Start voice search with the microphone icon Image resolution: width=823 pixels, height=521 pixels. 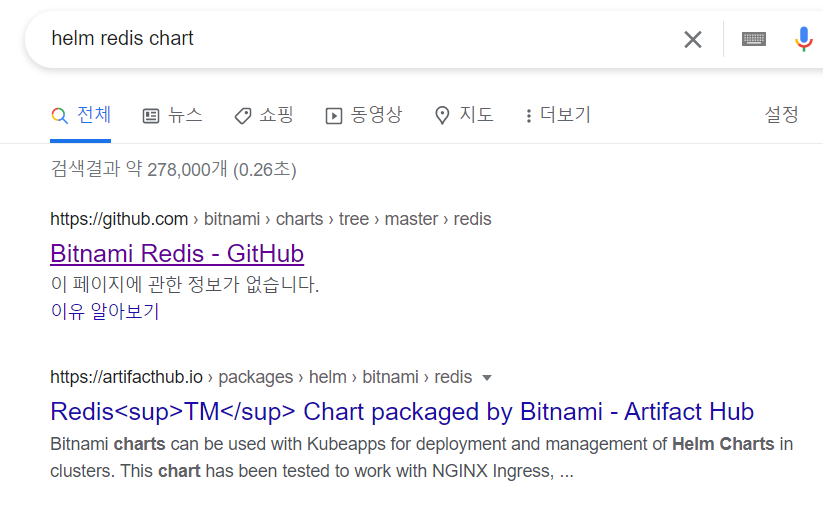pos(804,39)
